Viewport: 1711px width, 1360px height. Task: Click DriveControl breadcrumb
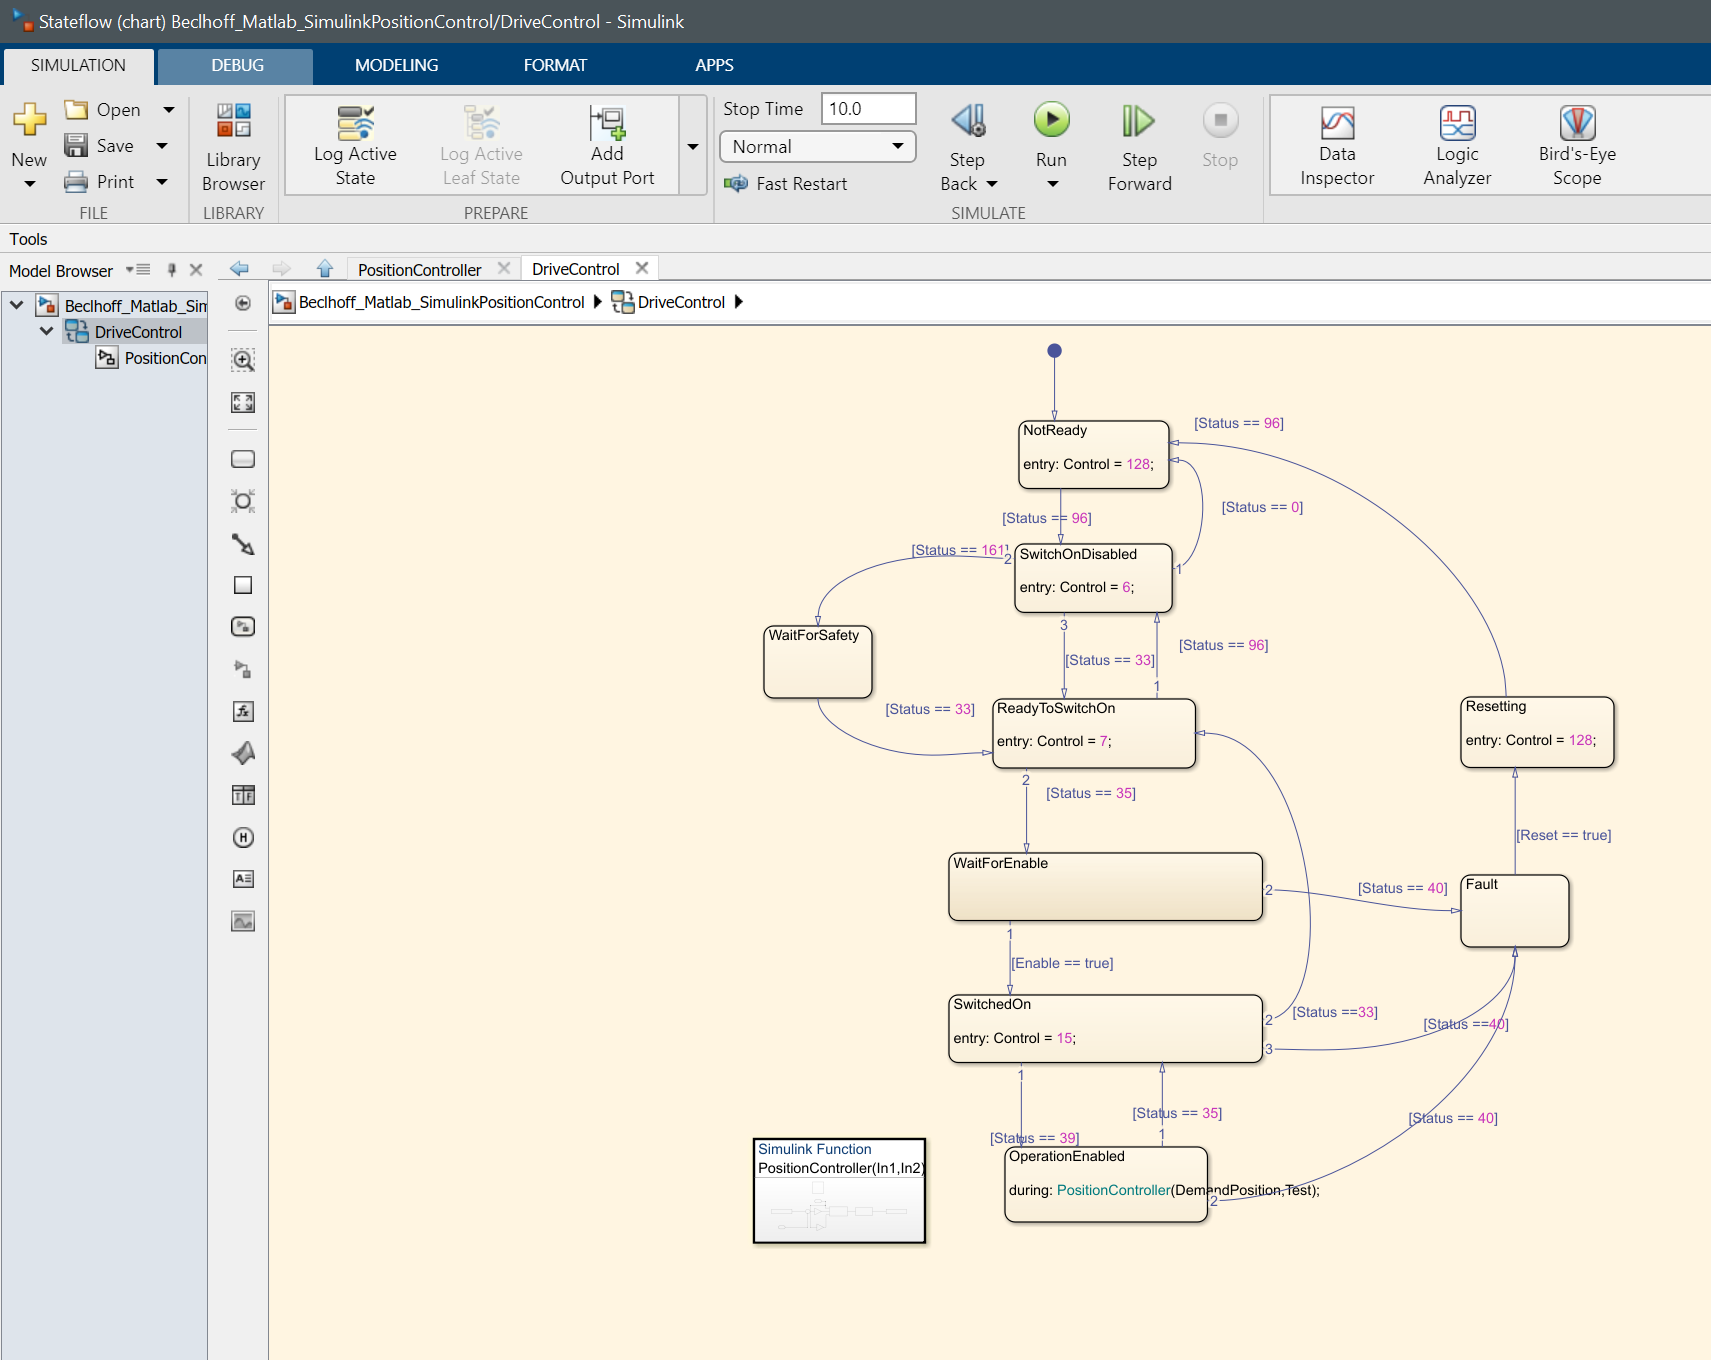681,302
